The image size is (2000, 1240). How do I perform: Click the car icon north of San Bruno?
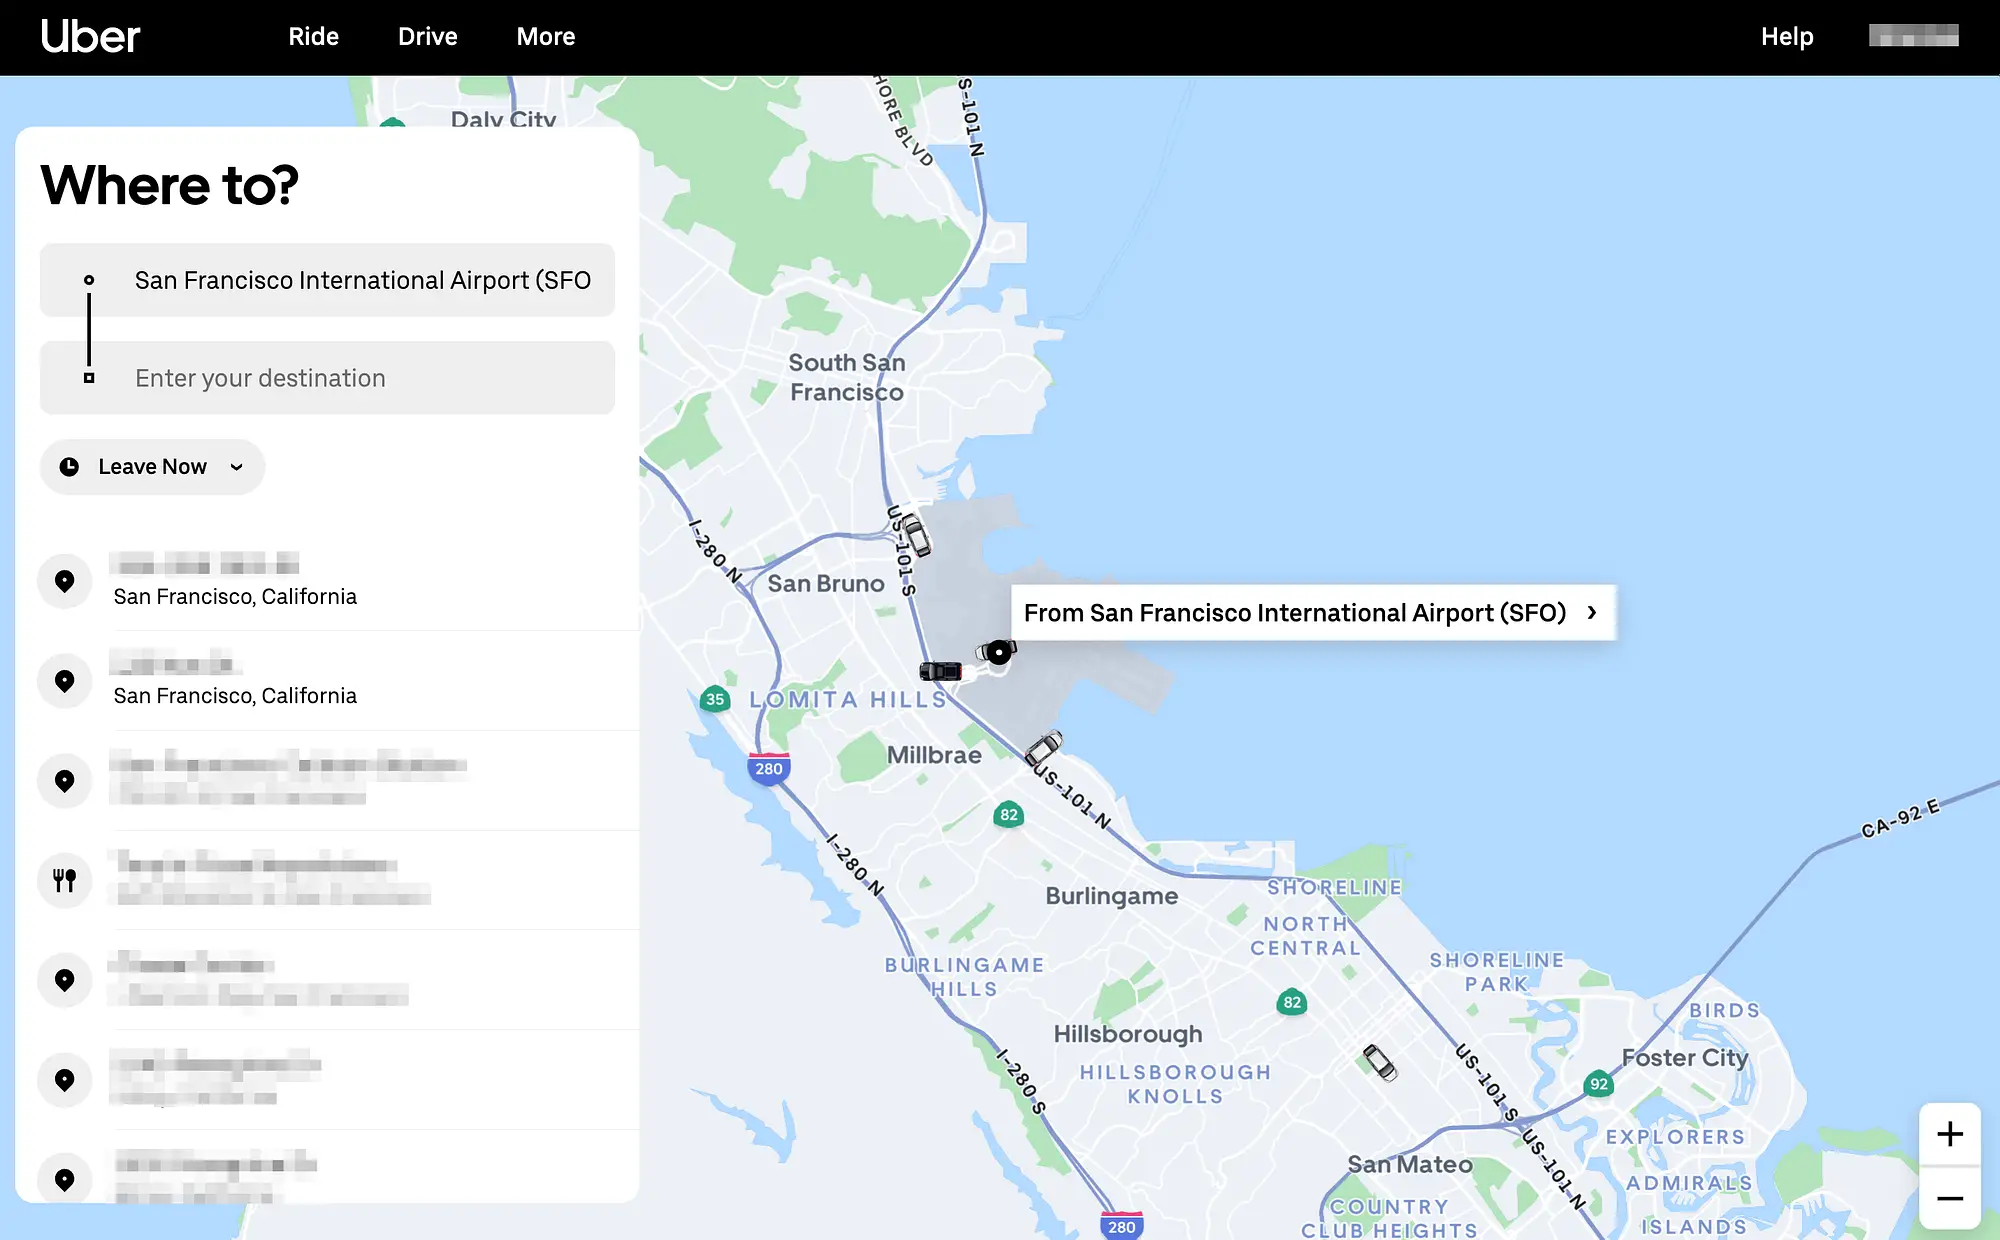[x=916, y=536]
